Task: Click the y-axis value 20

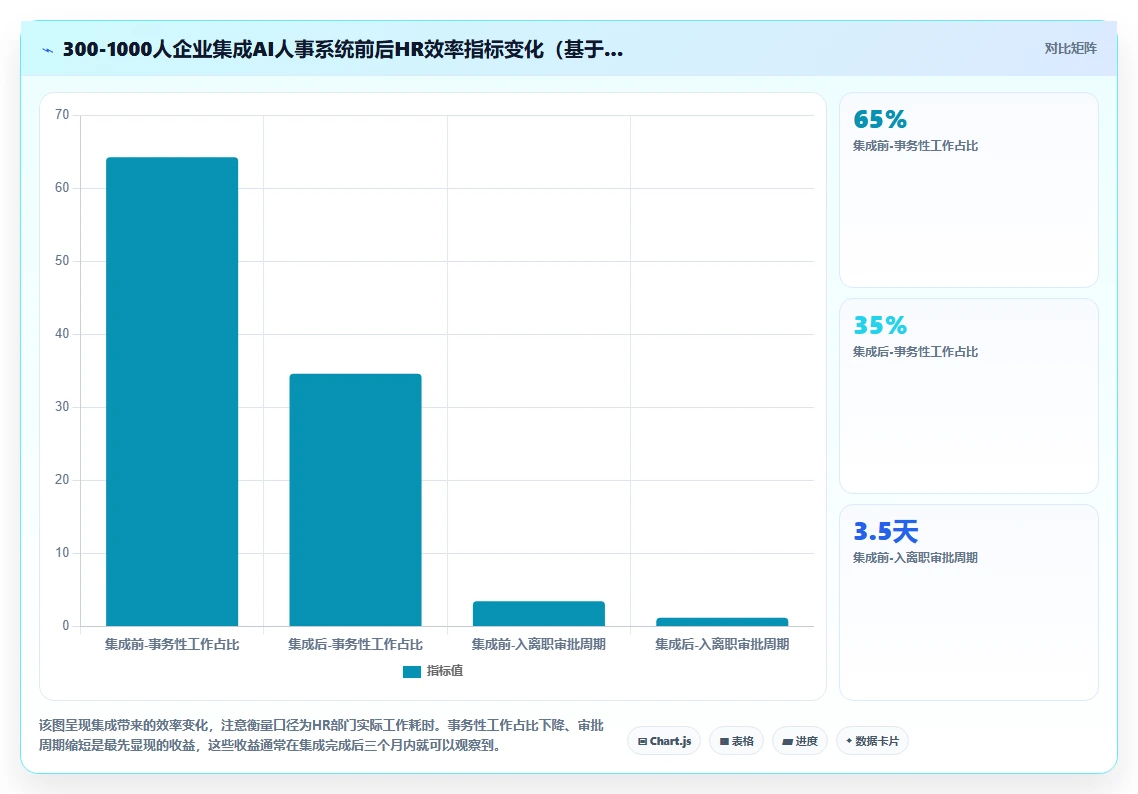Action: (x=62, y=480)
